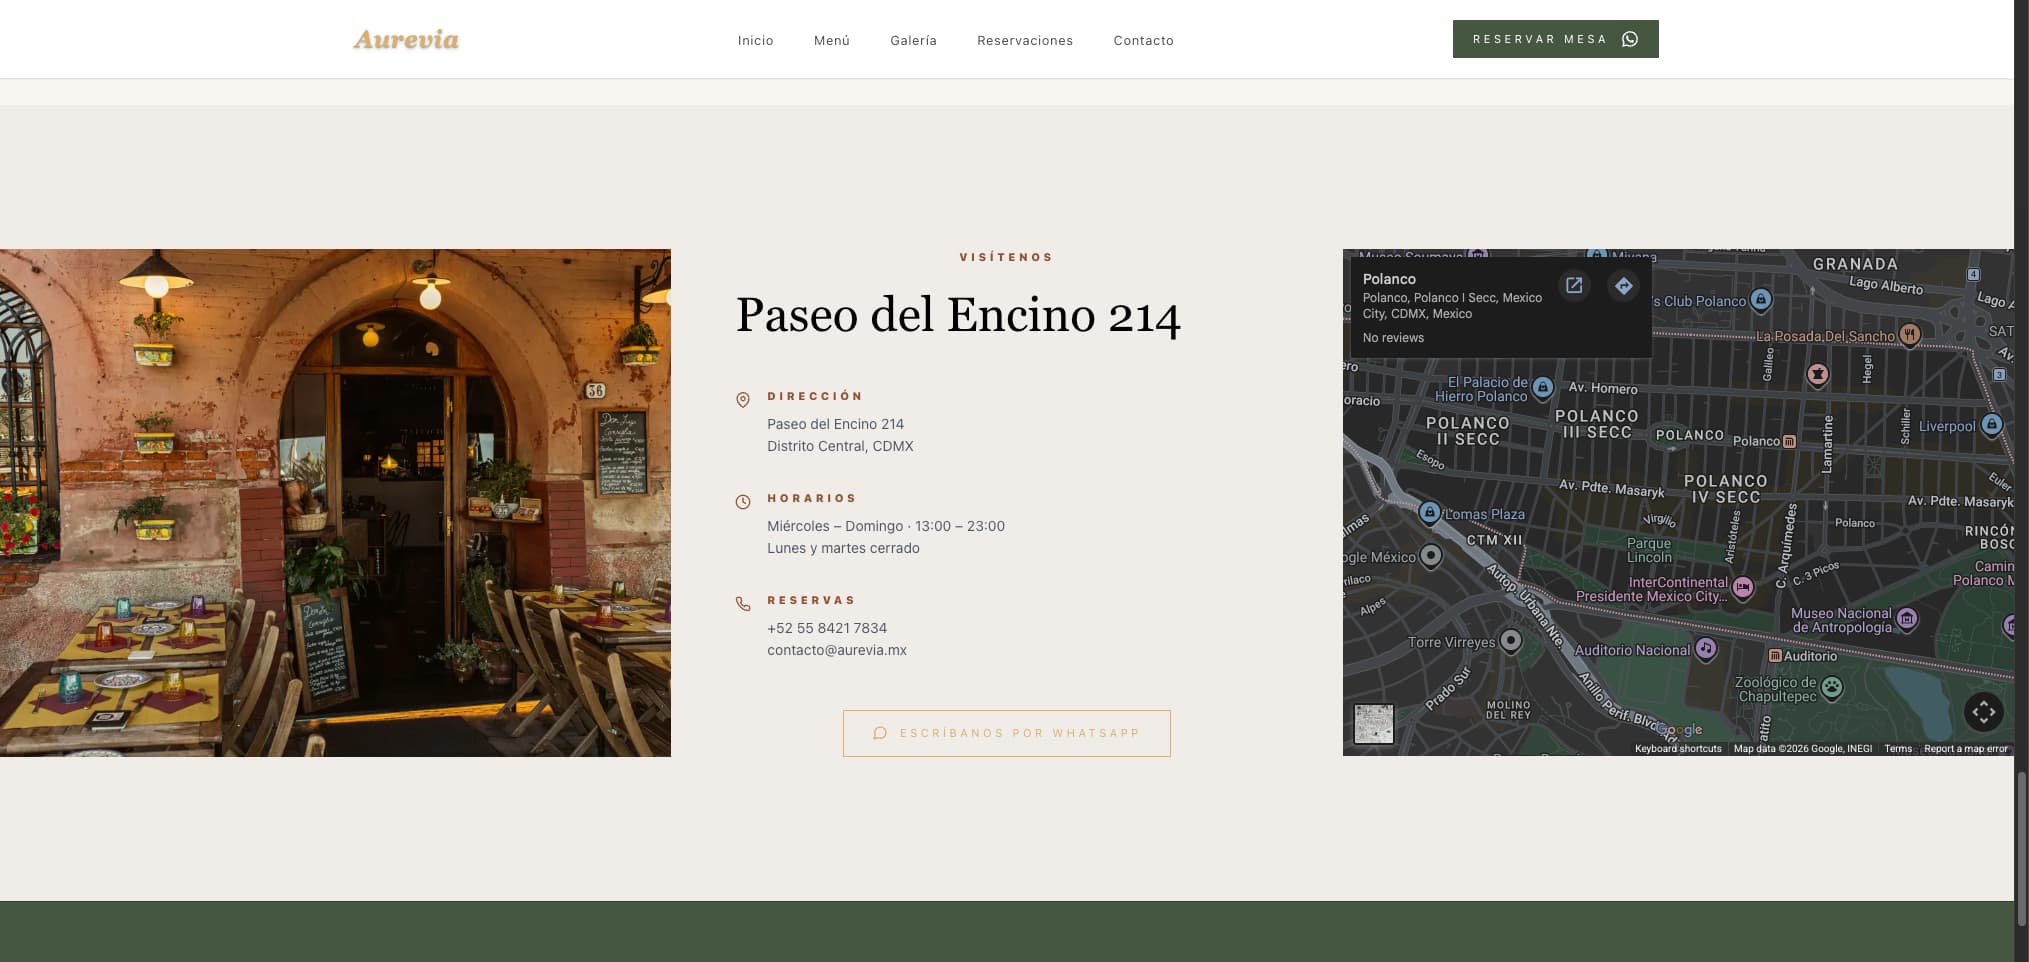The height and width of the screenshot is (962, 2029).
Task: Click the Auditorio metro station icon
Action: [x=1775, y=656]
